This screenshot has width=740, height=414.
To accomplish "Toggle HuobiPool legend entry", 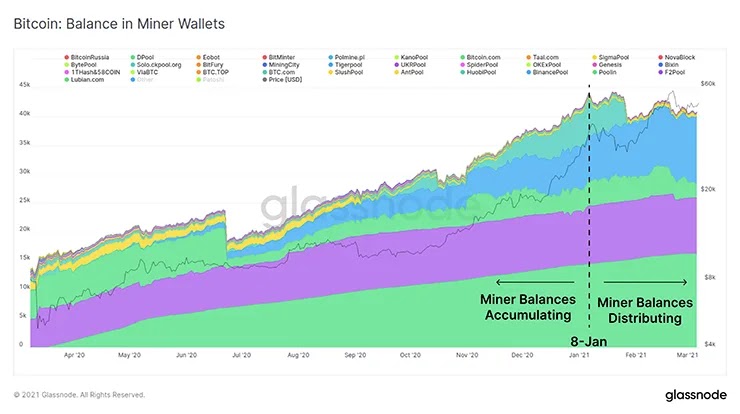I will coord(478,72).
